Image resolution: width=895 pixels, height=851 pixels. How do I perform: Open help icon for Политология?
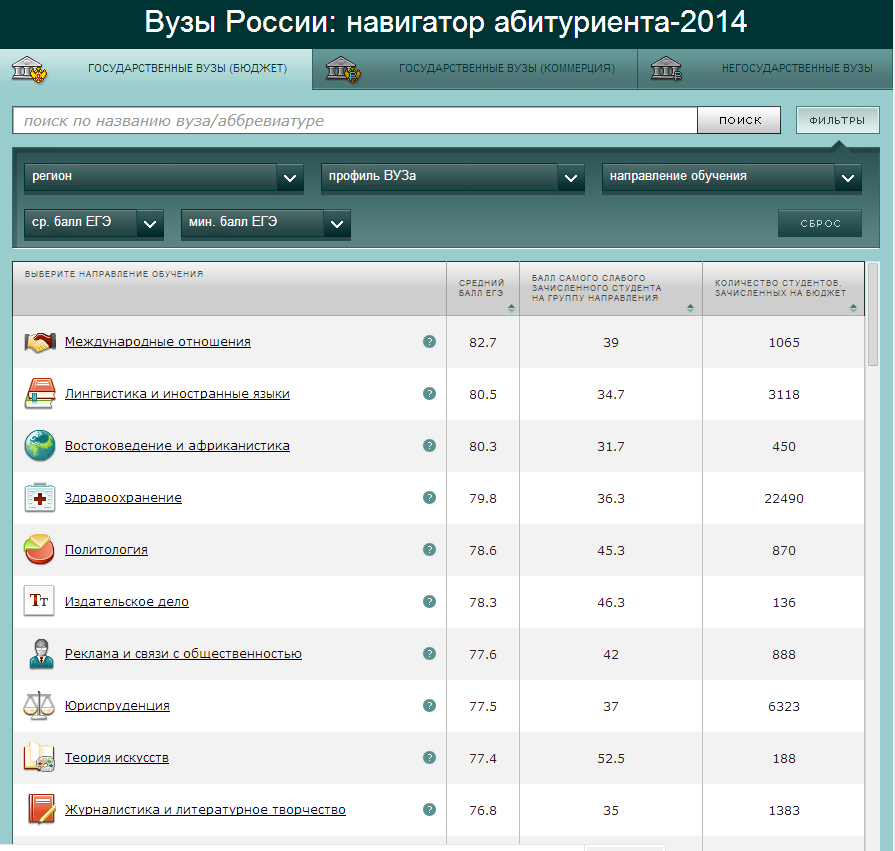(x=429, y=549)
